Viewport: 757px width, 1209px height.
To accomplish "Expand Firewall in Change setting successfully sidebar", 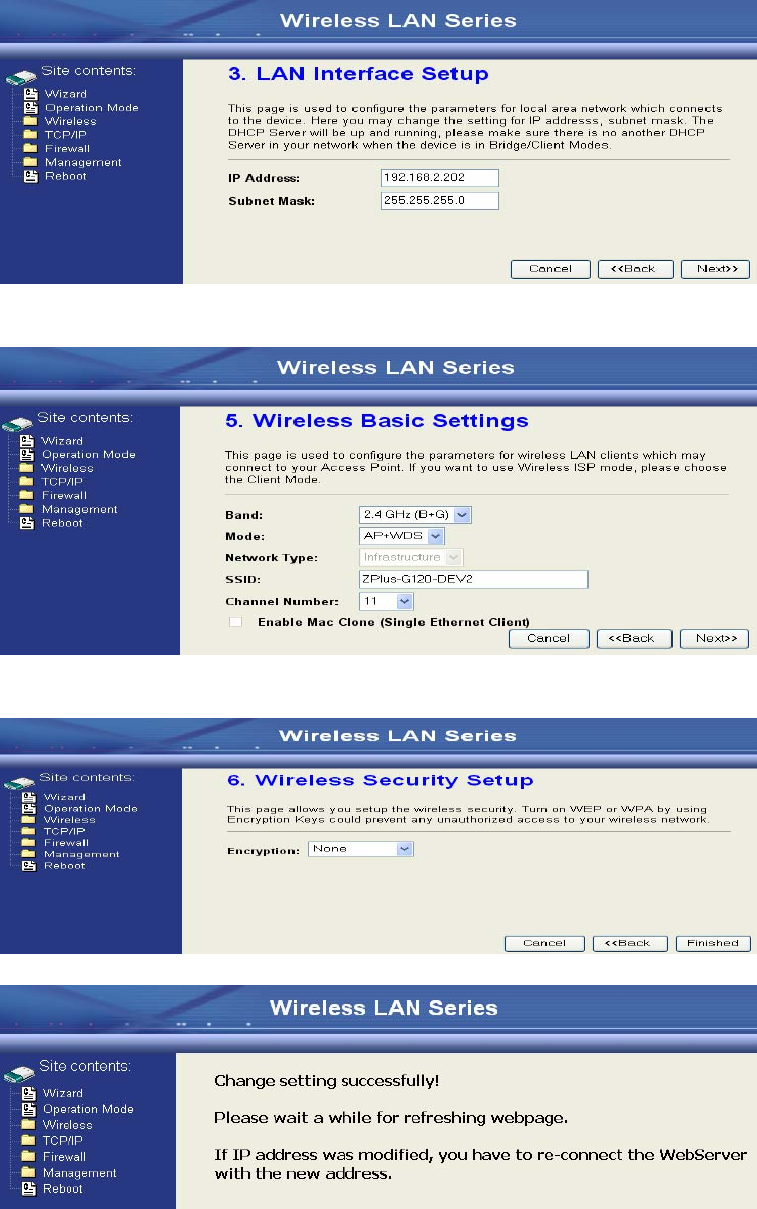I will 64,1157.
